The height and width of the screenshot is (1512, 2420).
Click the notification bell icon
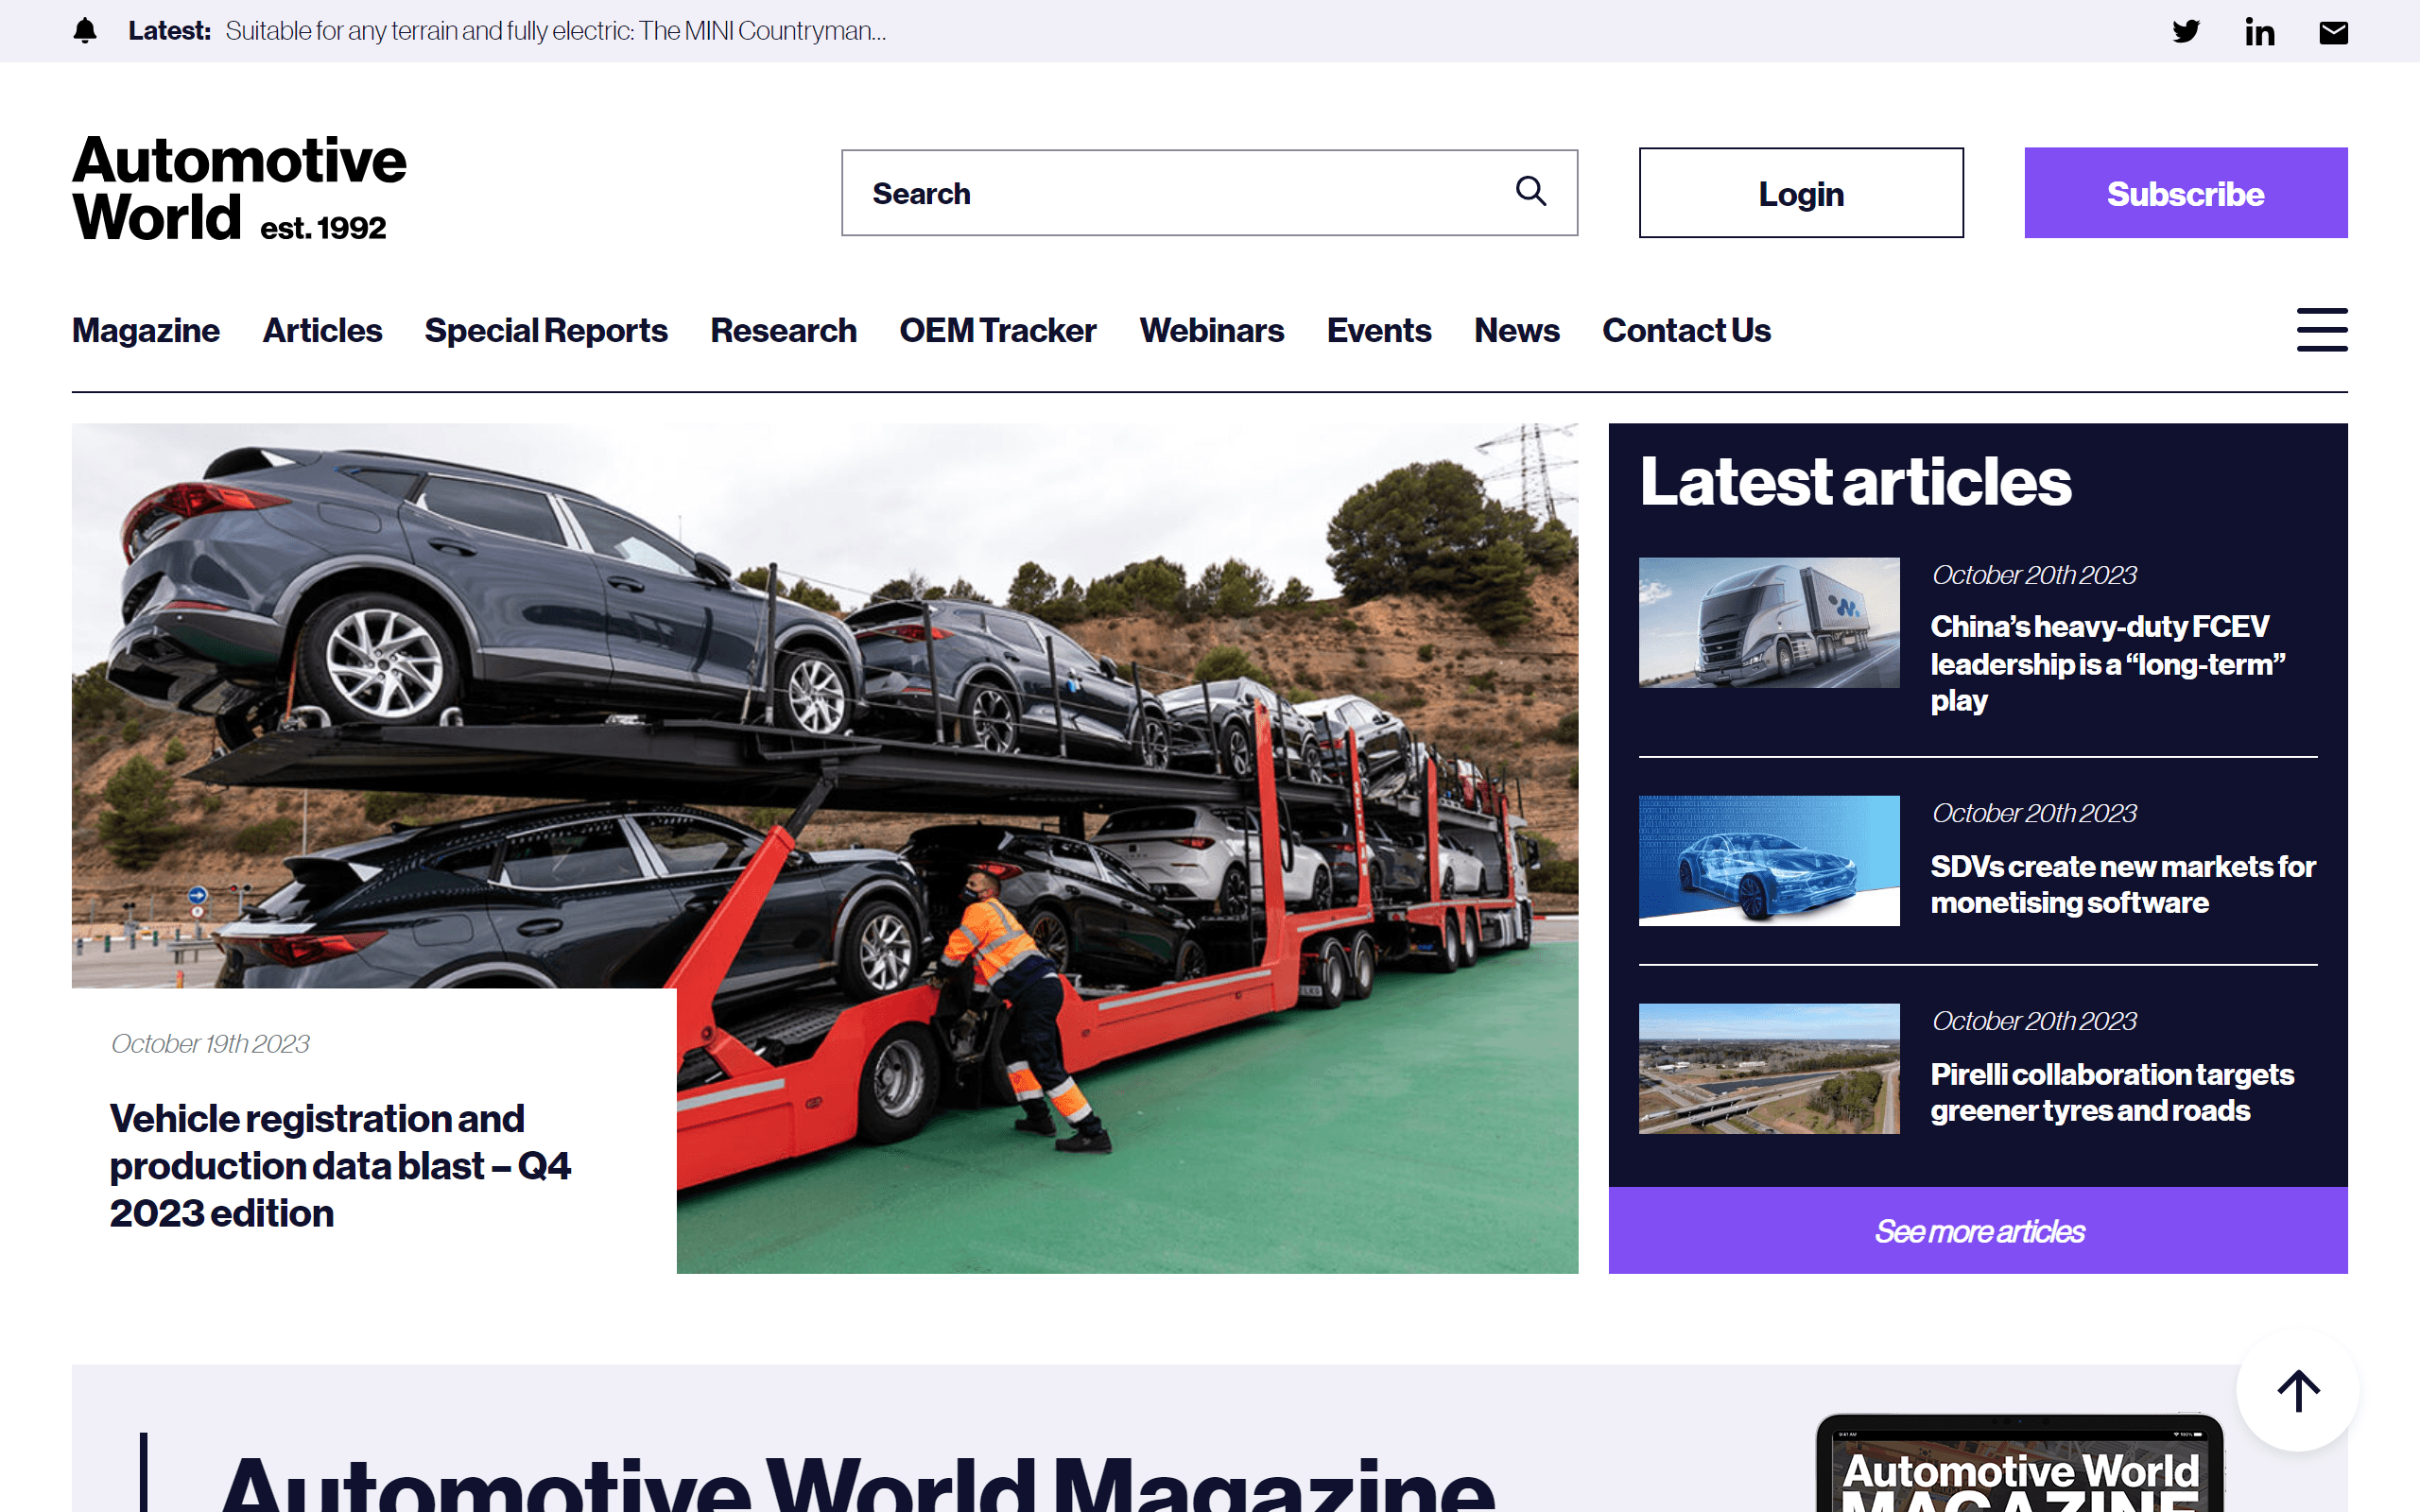84,31
